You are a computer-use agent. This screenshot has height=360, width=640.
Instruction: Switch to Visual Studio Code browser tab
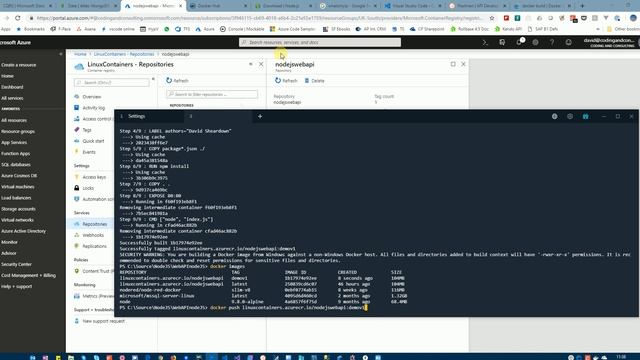pyautogui.click(x=413, y=6)
